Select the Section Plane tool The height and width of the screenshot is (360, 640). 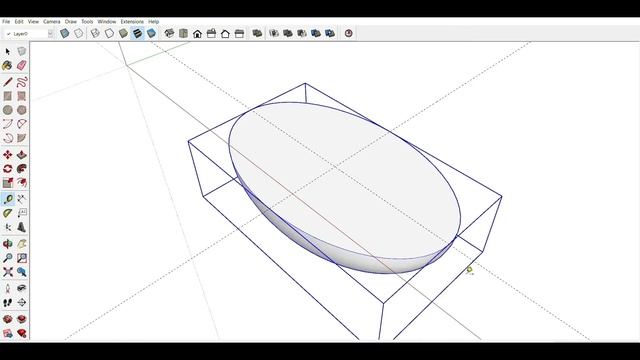[x=22, y=302]
